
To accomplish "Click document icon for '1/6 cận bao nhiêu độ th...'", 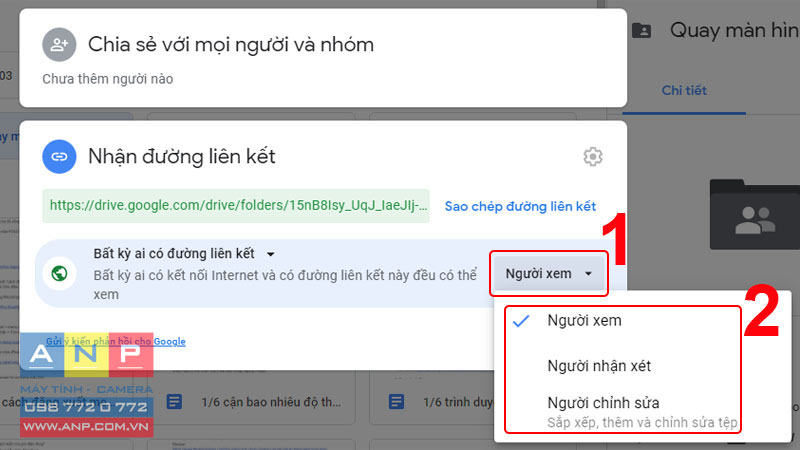I will (174, 402).
